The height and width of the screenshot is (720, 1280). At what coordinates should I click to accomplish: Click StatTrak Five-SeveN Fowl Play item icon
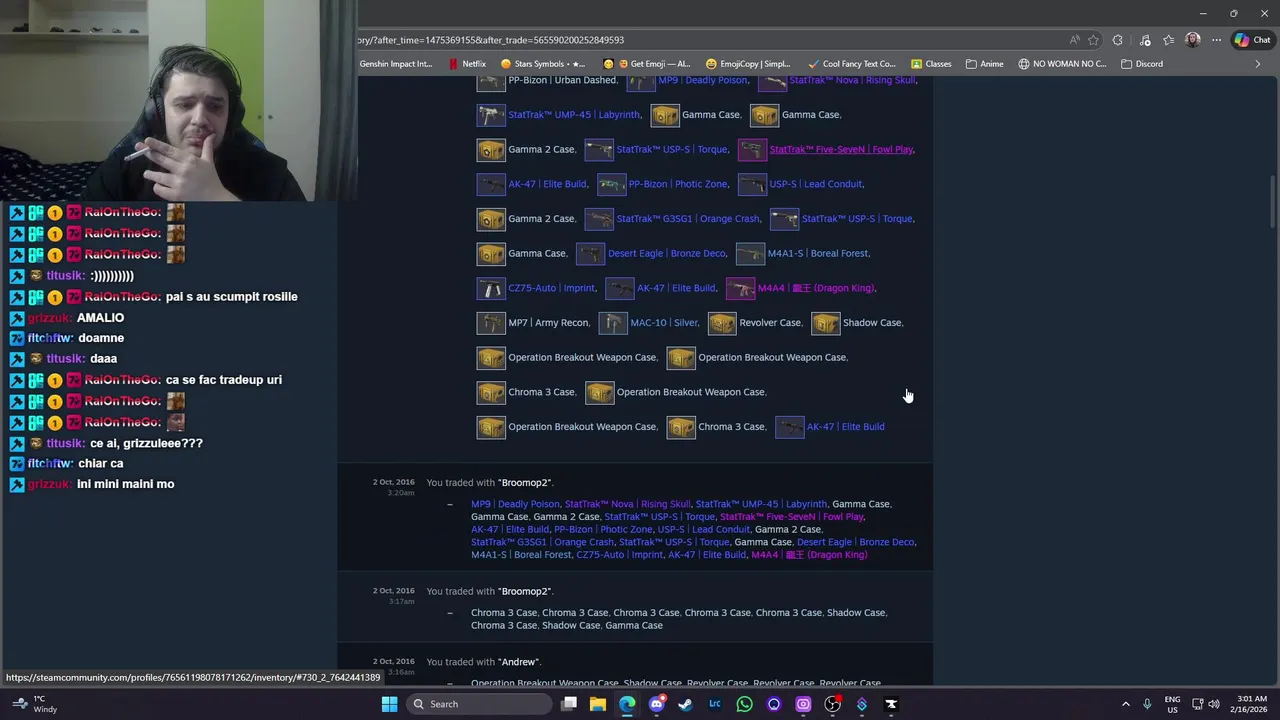(752, 149)
